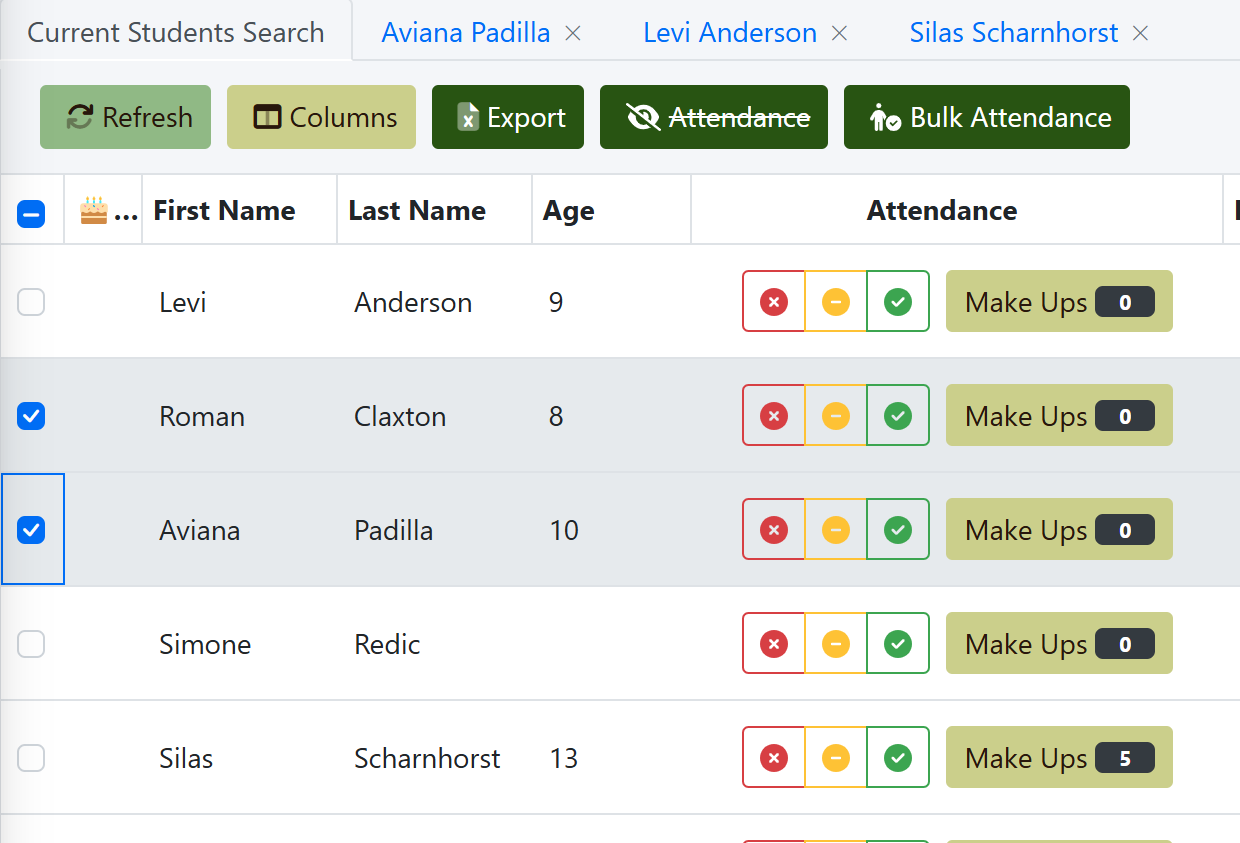Screen dimensions: 1240x843
Task: Mark Simone Redic present with green check
Action: coord(897,643)
